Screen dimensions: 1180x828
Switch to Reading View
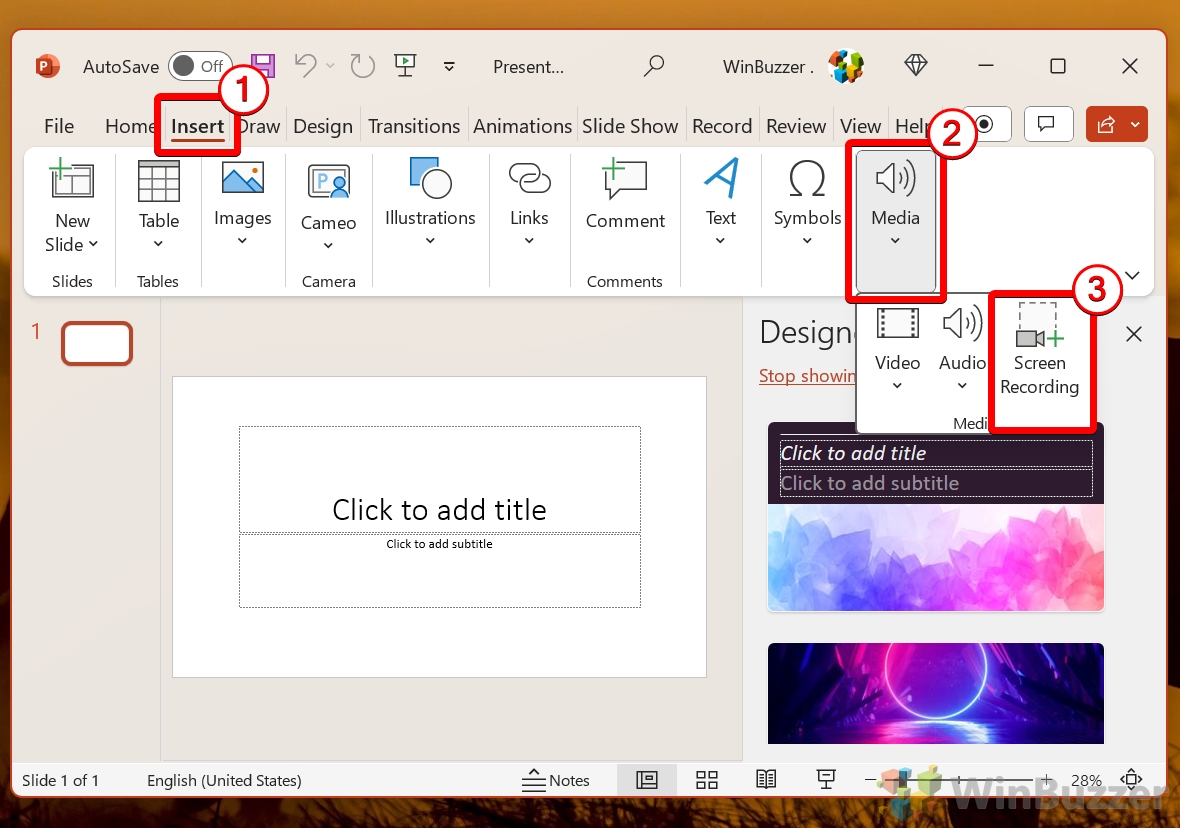[x=766, y=780]
